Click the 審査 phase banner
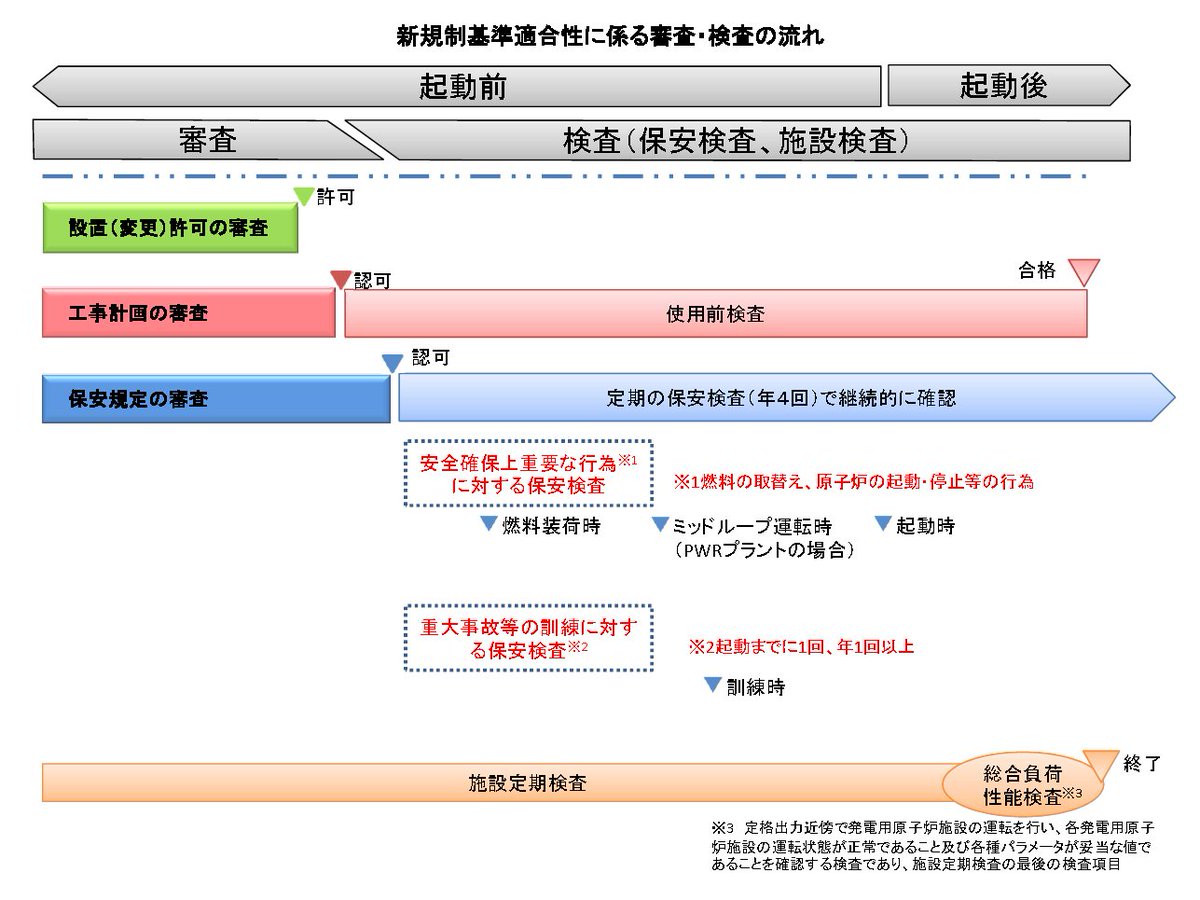 tap(208, 141)
